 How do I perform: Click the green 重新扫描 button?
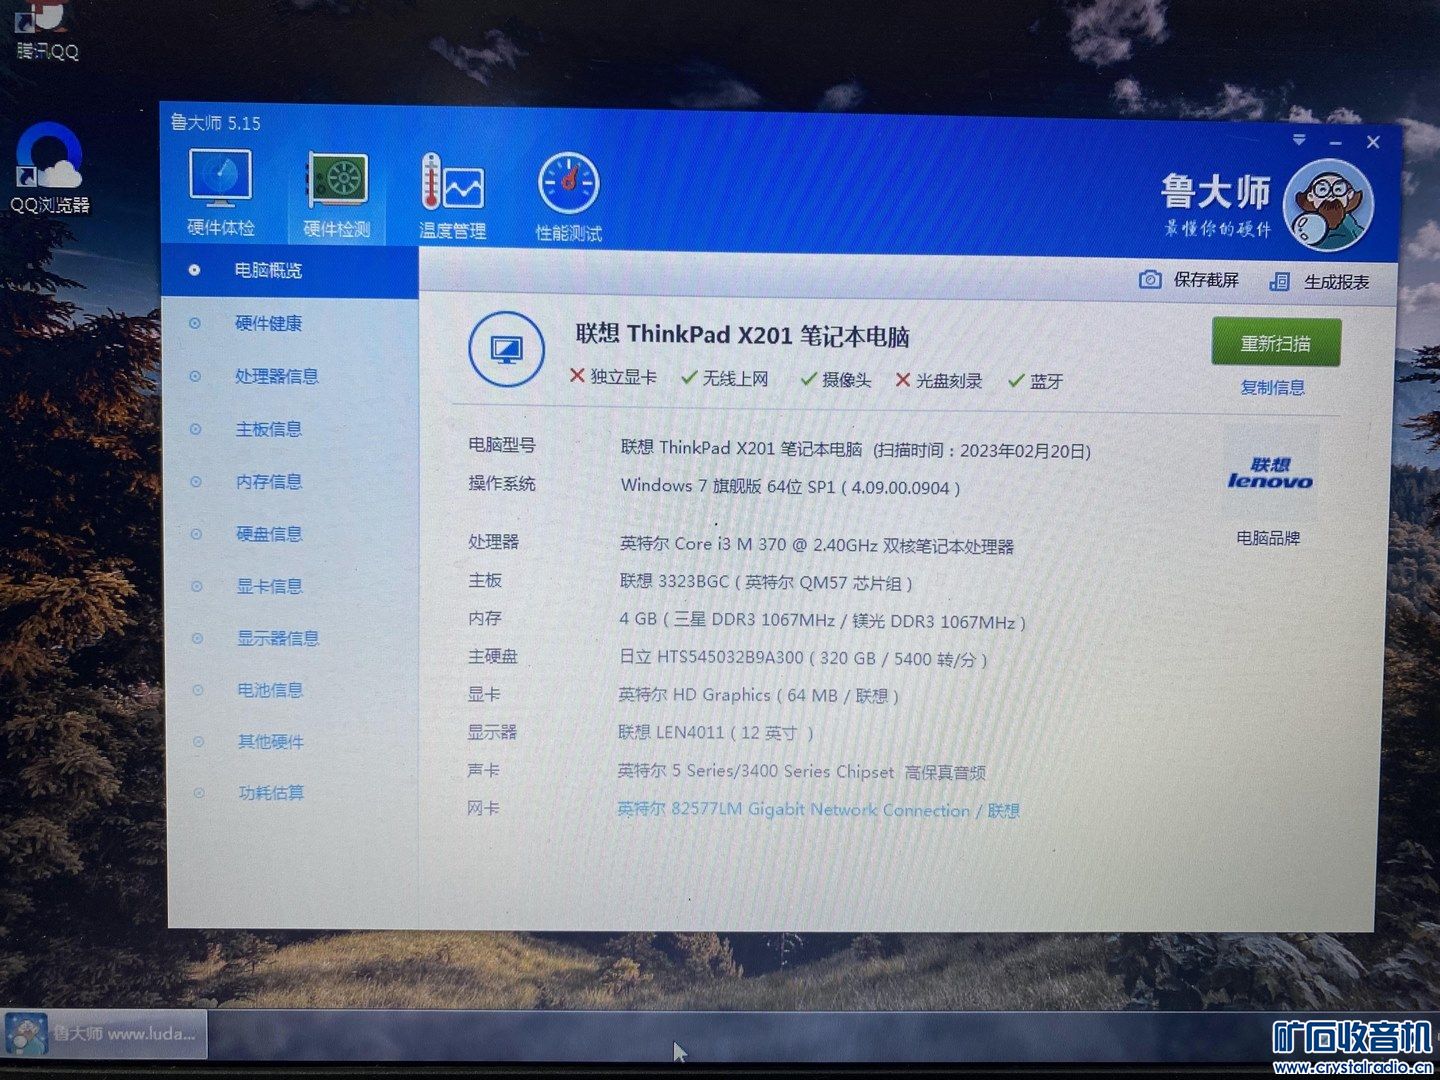click(x=1276, y=343)
